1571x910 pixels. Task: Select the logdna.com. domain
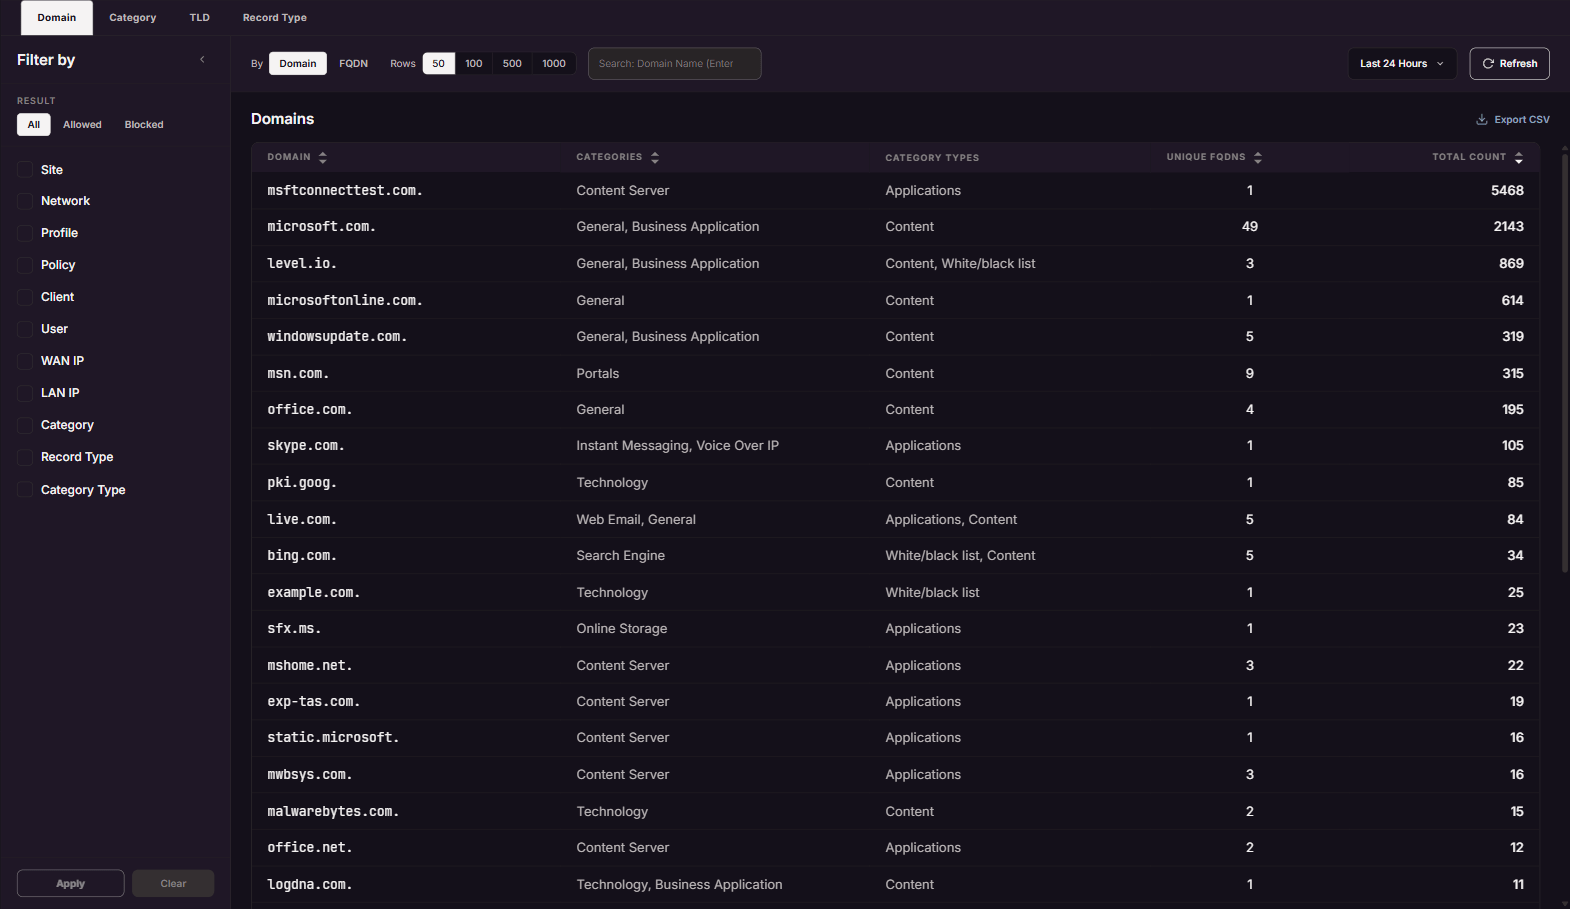click(310, 885)
